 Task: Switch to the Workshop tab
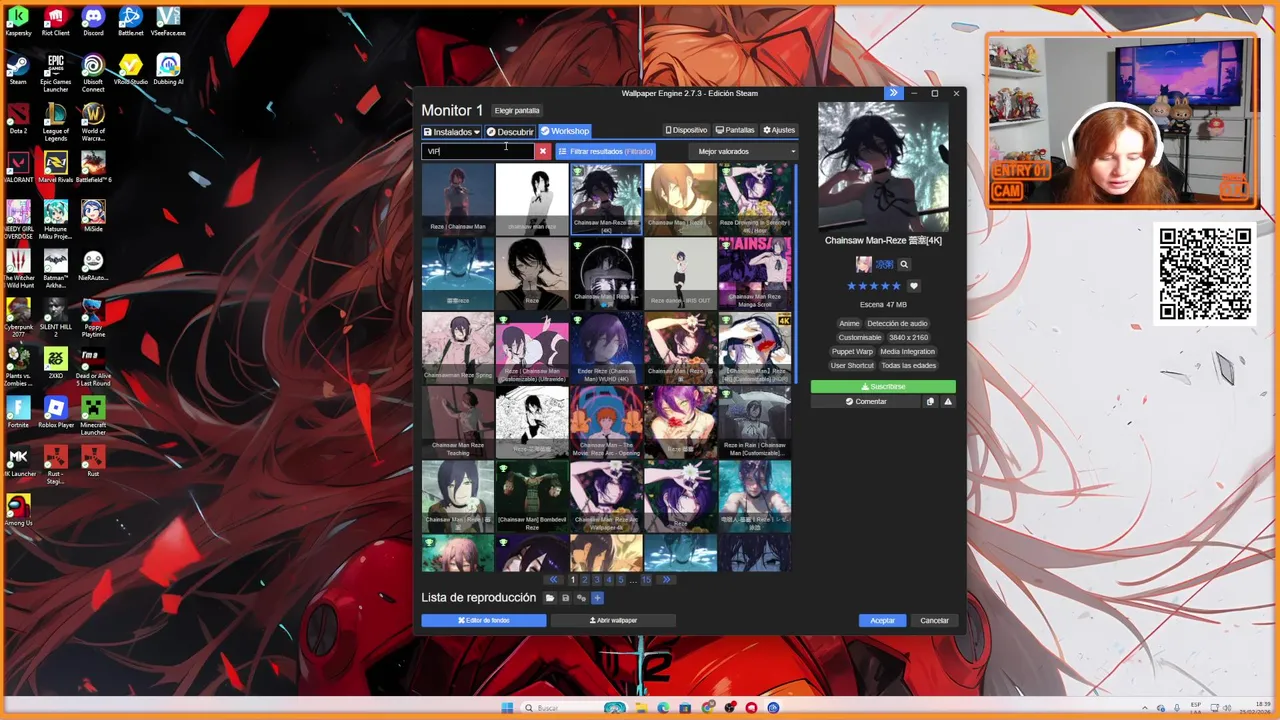click(x=565, y=131)
